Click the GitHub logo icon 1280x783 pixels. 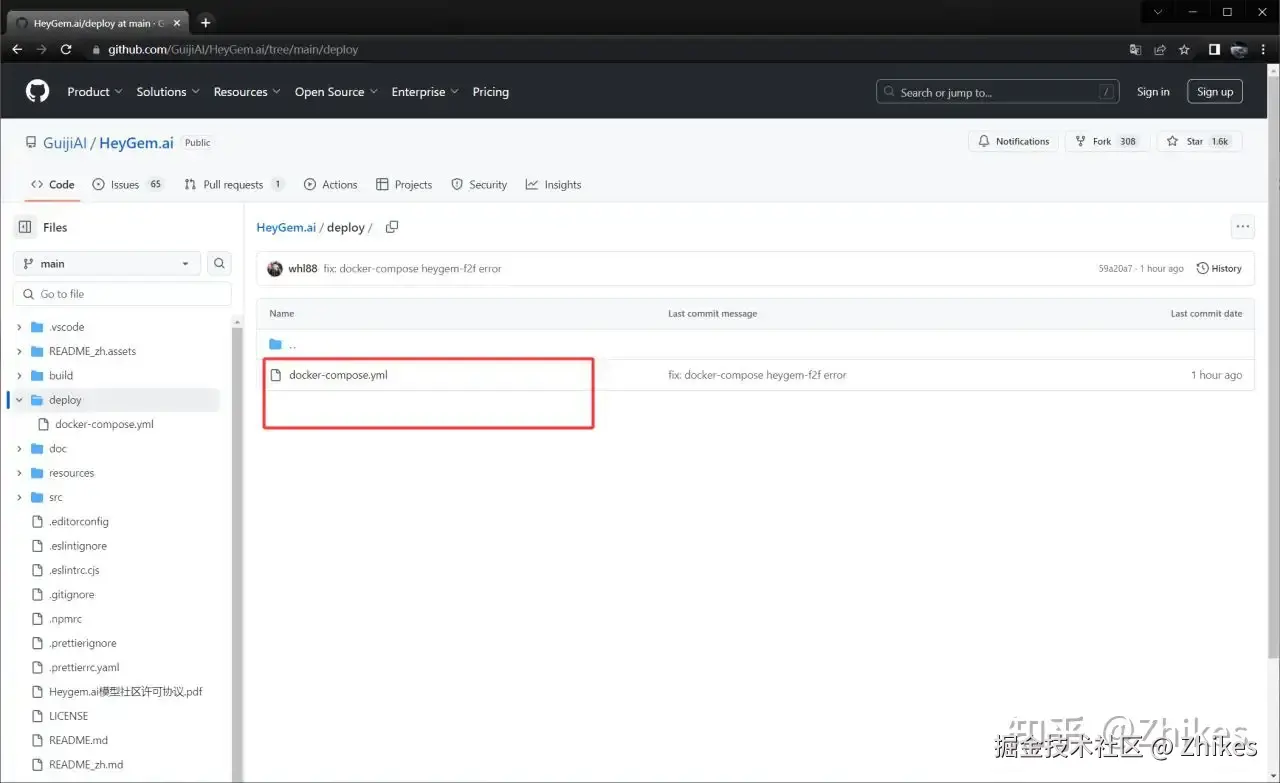tap(37, 91)
